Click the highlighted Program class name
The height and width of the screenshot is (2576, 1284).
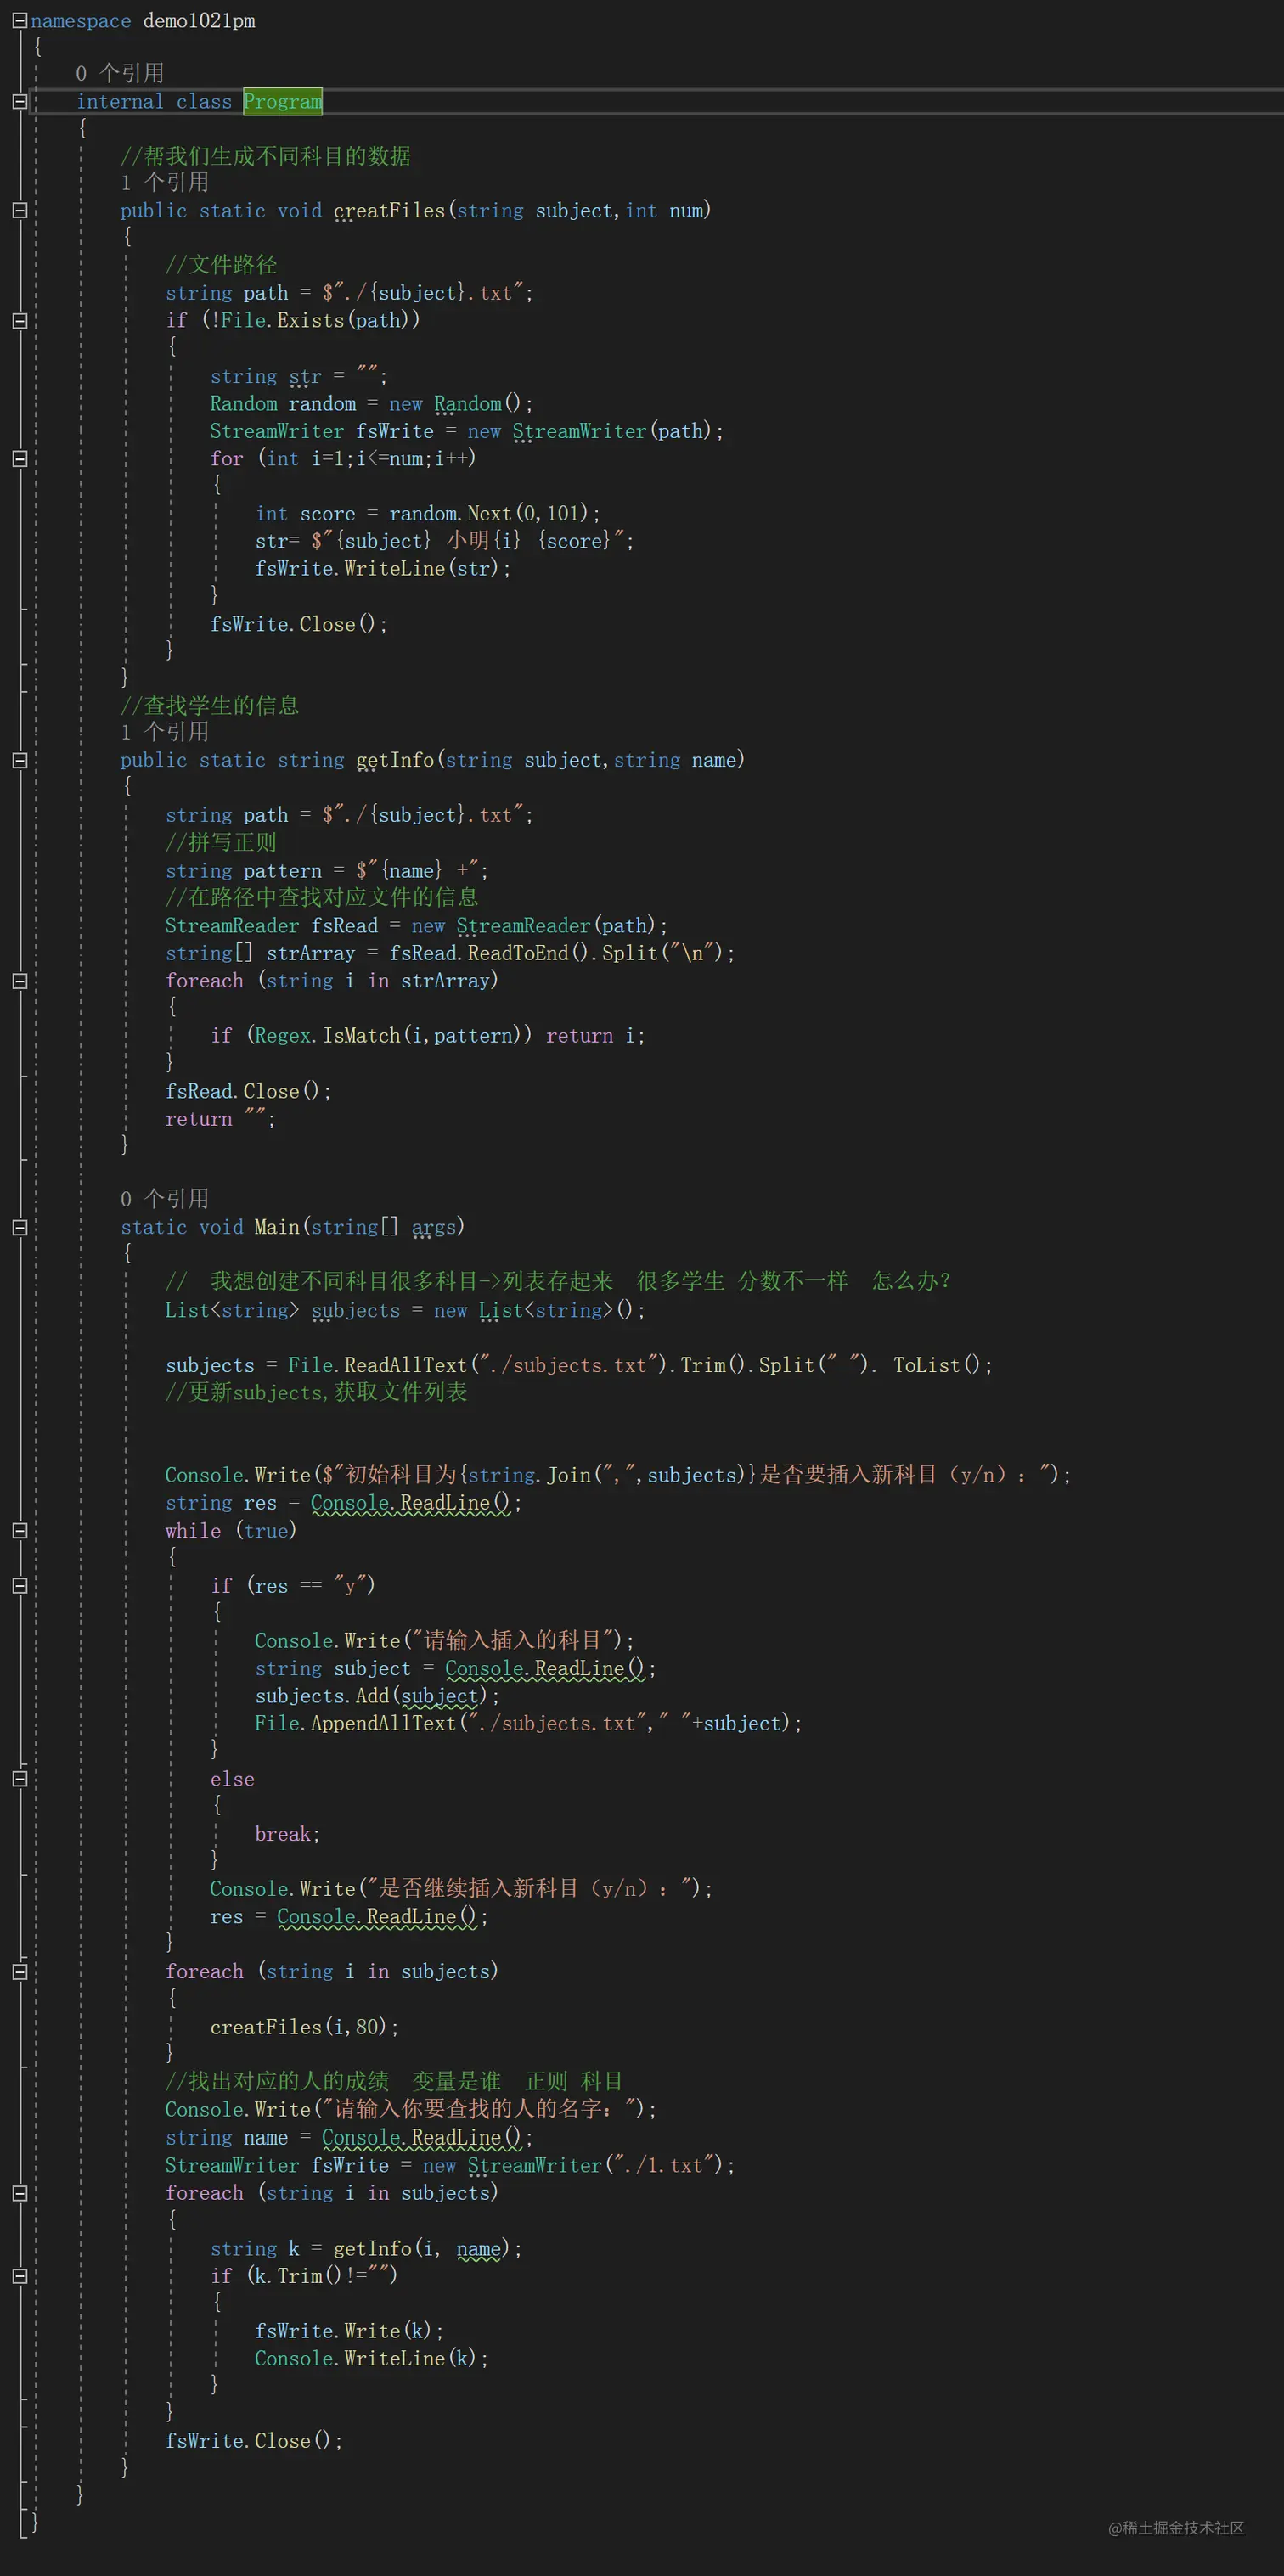coord(283,101)
